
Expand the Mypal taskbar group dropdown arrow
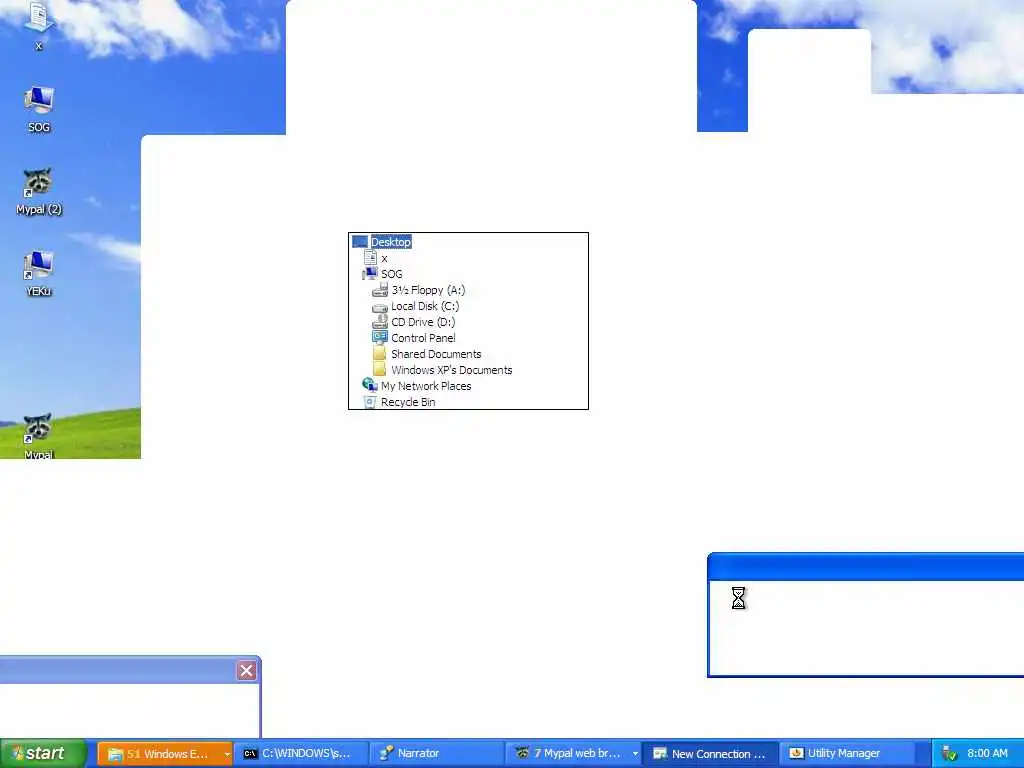click(x=635, y=754)
